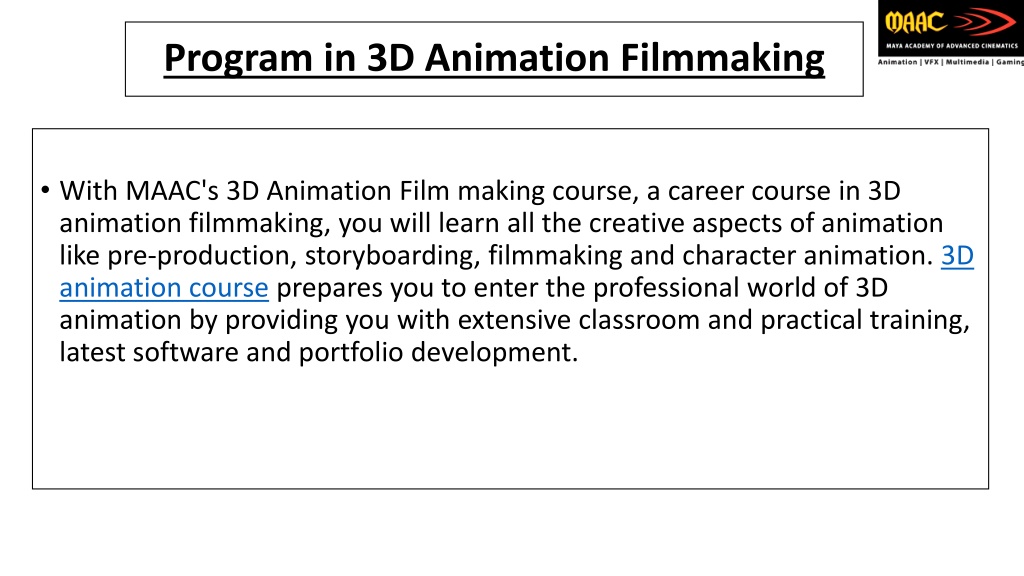Image resolution: width=1024 pixels, height=576 pixels.
Task: Click the phrase 'latest software'
Action: 149,353
